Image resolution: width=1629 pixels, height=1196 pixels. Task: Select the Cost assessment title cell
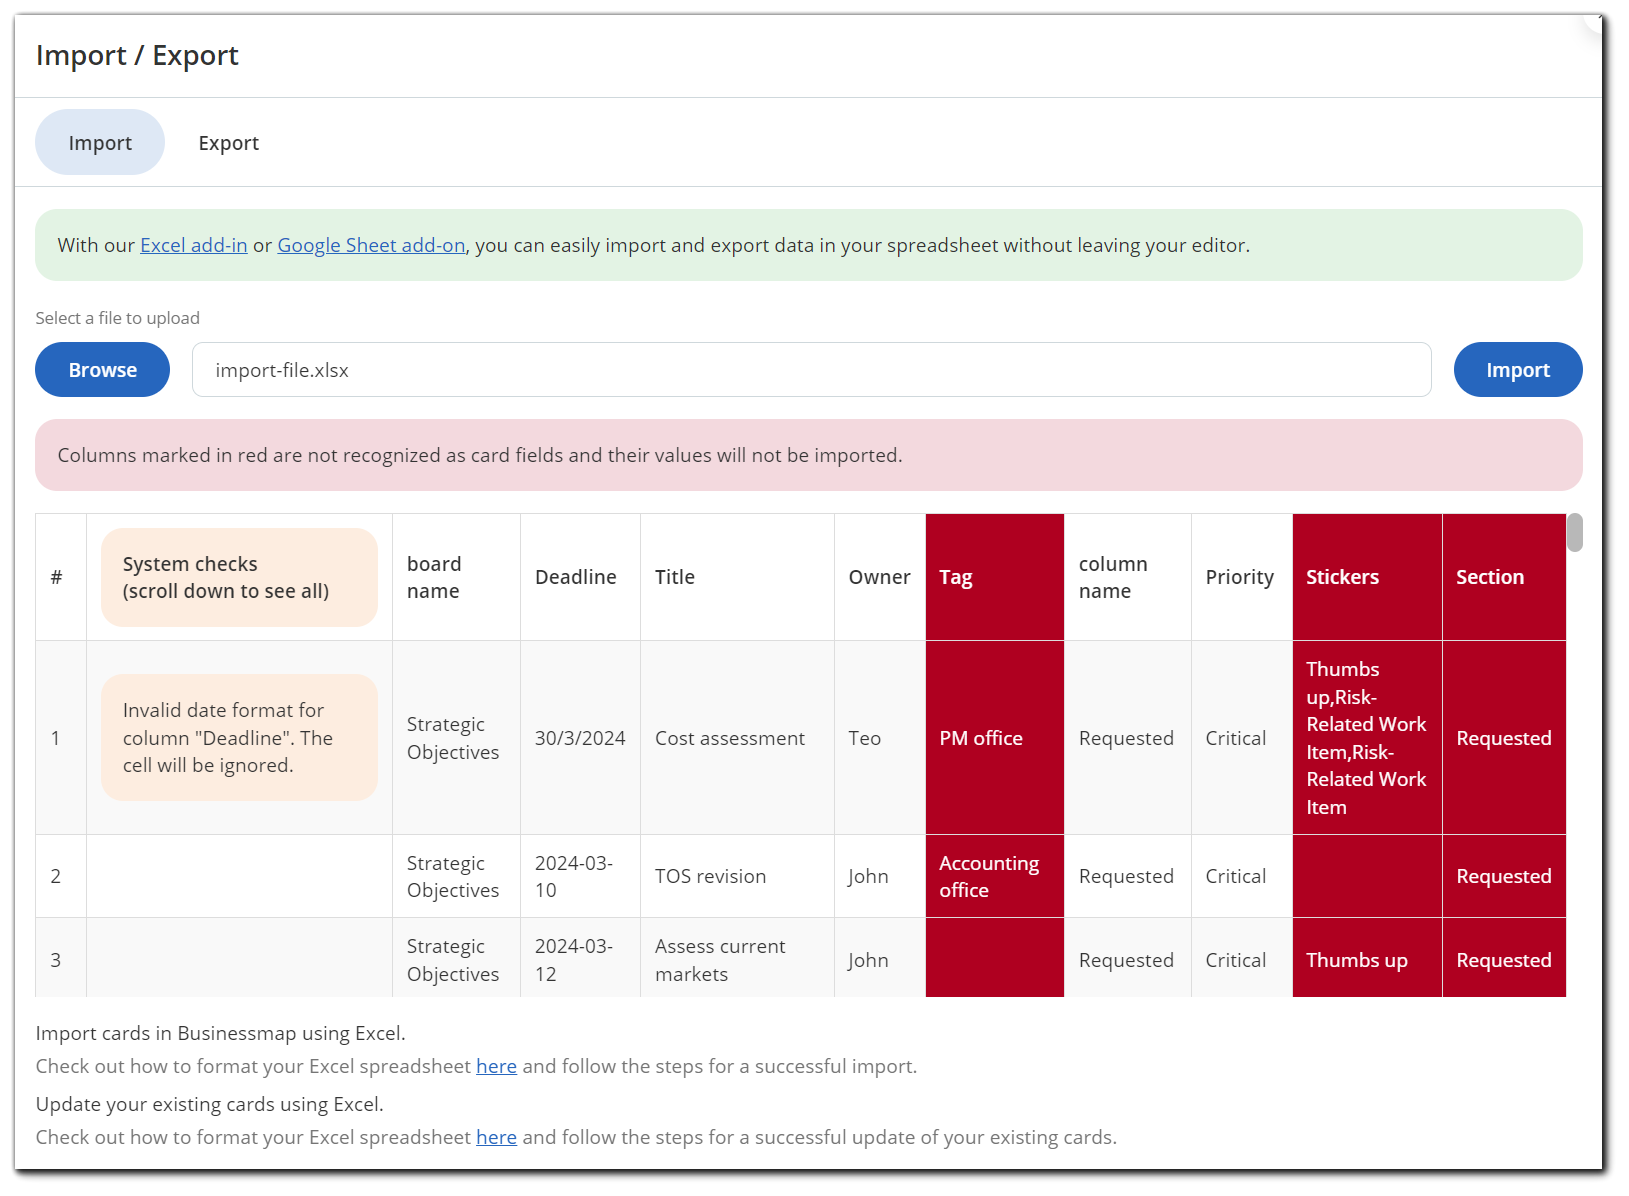coord(730,738)
